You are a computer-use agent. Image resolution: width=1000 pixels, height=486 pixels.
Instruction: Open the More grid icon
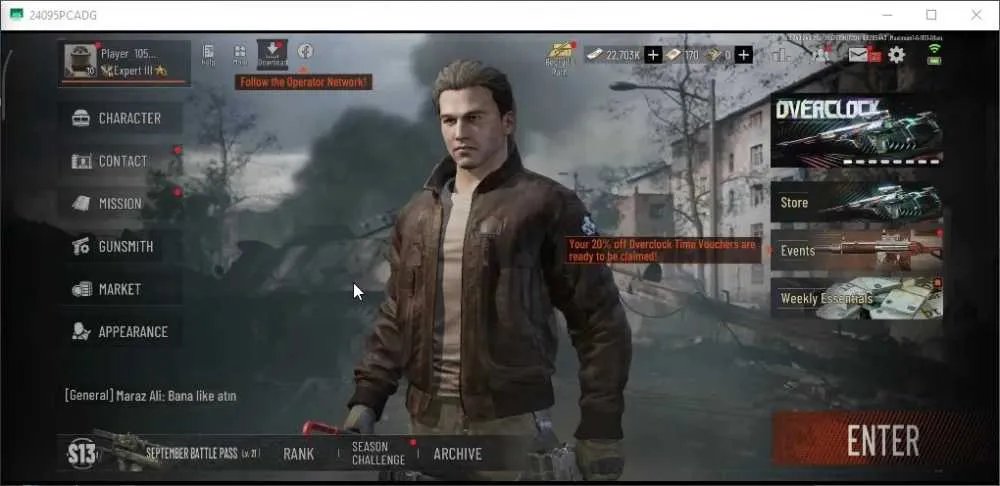click(240, 55)
